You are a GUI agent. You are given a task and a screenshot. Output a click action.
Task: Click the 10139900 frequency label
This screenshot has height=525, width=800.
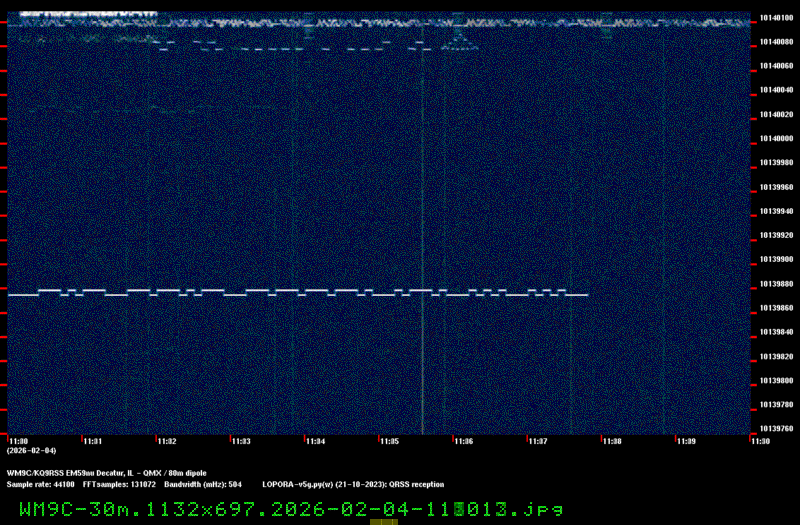(775, 260)
